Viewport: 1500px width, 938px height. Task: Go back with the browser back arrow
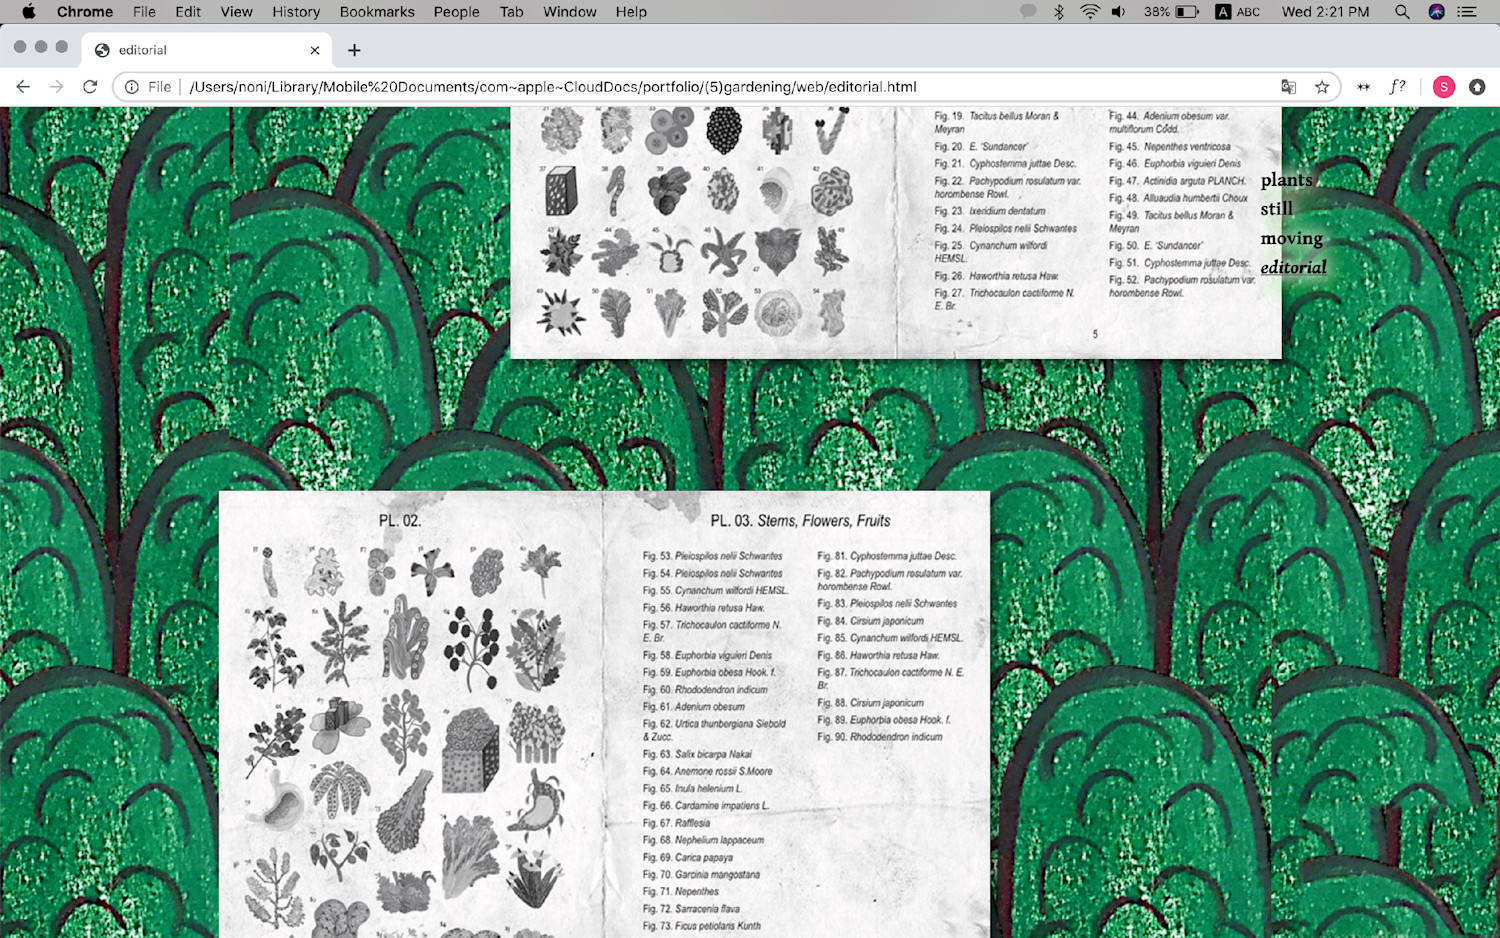coord(23,87)
